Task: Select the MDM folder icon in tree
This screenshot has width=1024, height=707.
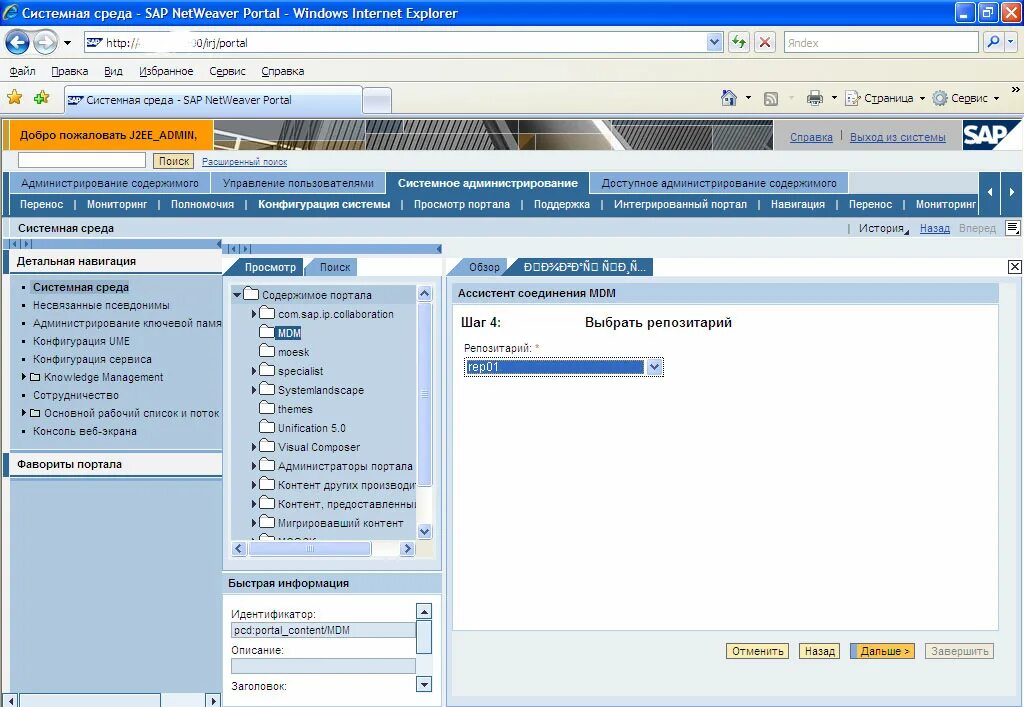Action: point(266,332)
